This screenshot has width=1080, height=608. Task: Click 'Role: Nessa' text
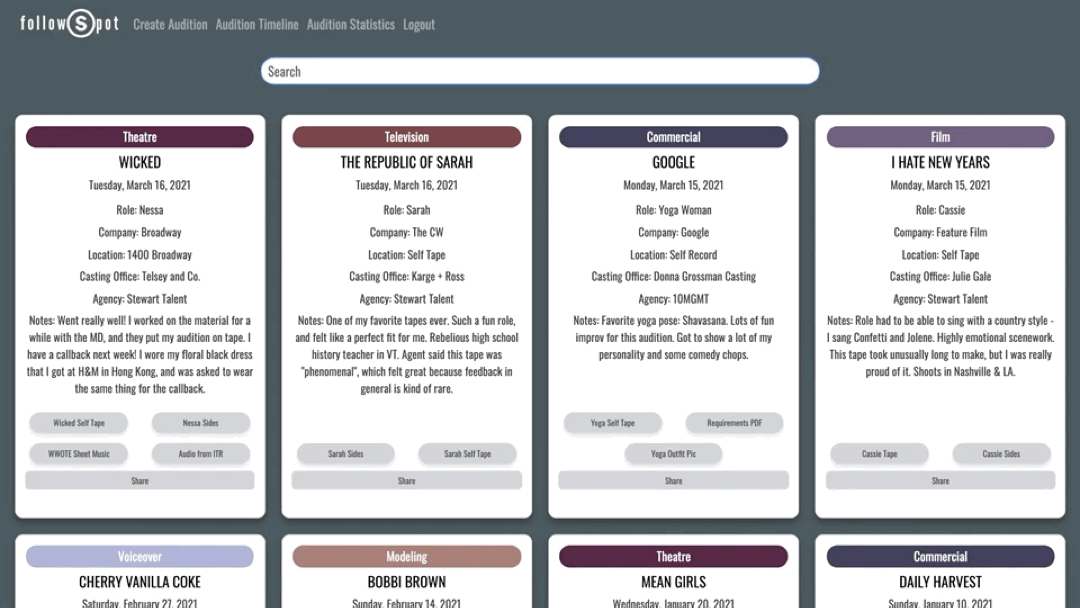[140, 210]
